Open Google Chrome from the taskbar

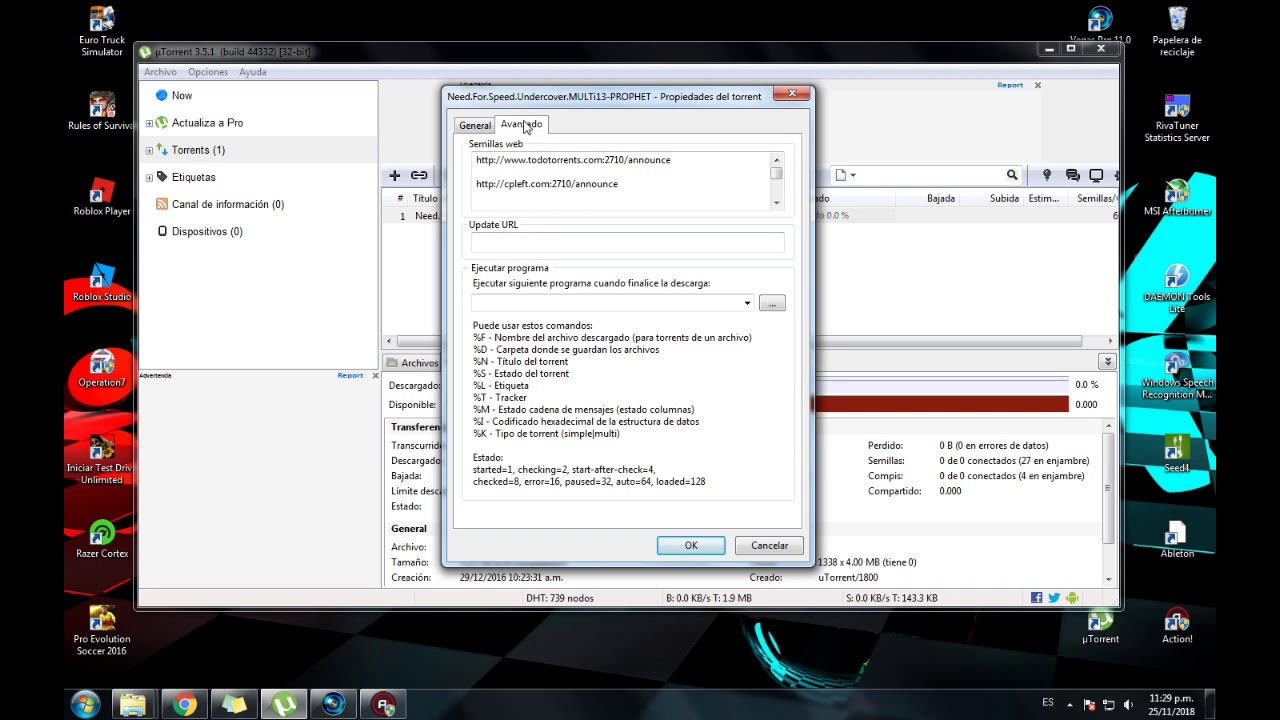[184, 704]
